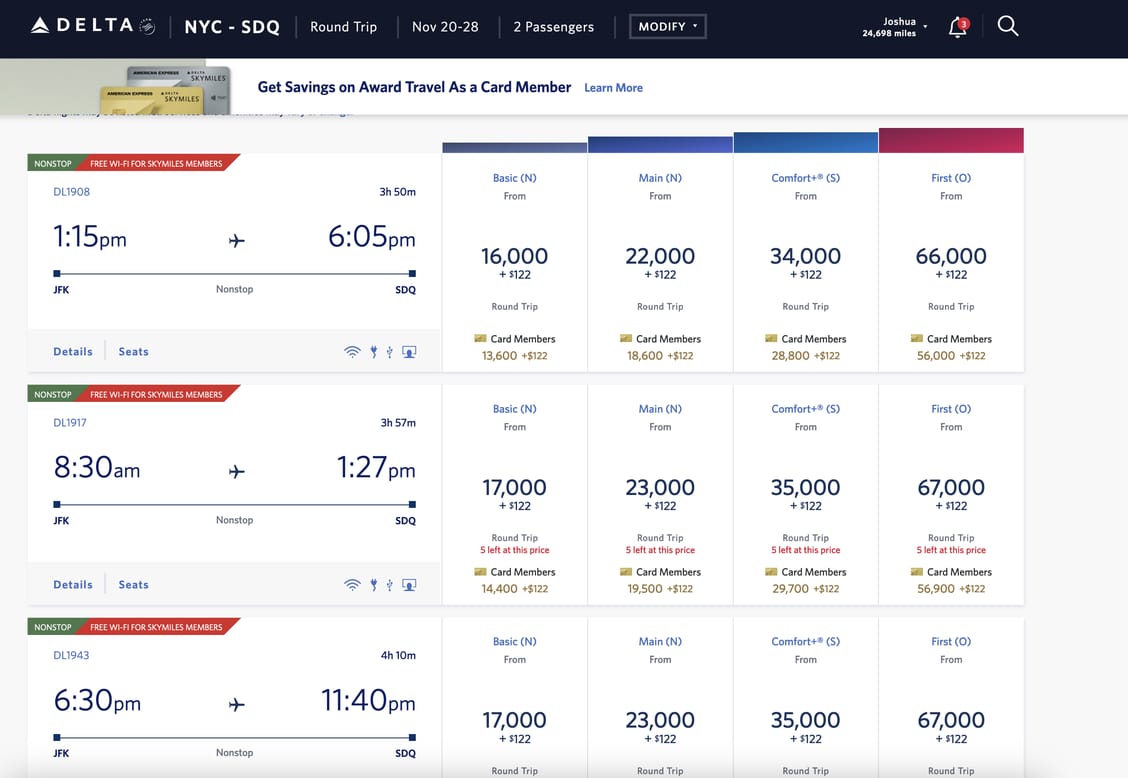The width and height of the screenshot is (1128, 778).
Task: Open the MODIFY search dropdown
Action: tap(667, 27)
